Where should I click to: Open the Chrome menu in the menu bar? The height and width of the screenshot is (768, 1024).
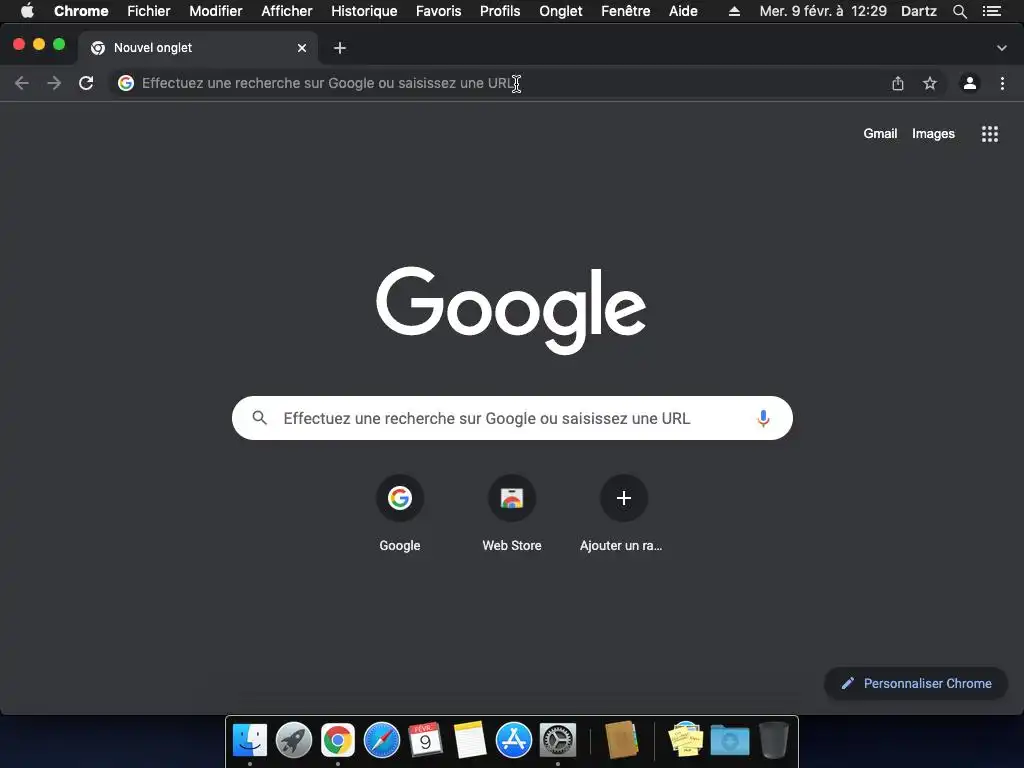click(x=81, y=11)
